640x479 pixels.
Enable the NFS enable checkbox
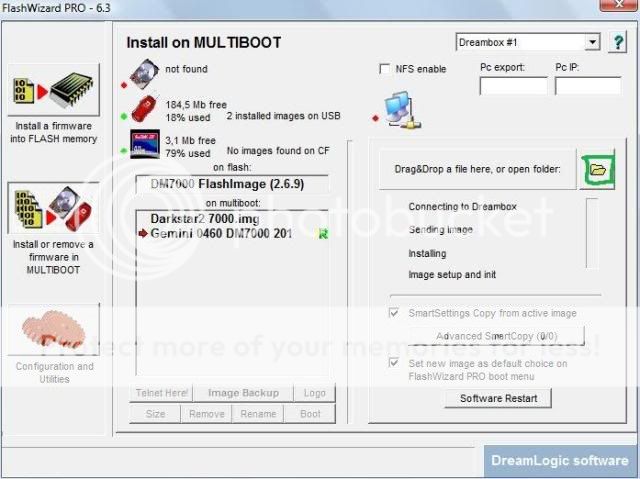tap(384, 69)
